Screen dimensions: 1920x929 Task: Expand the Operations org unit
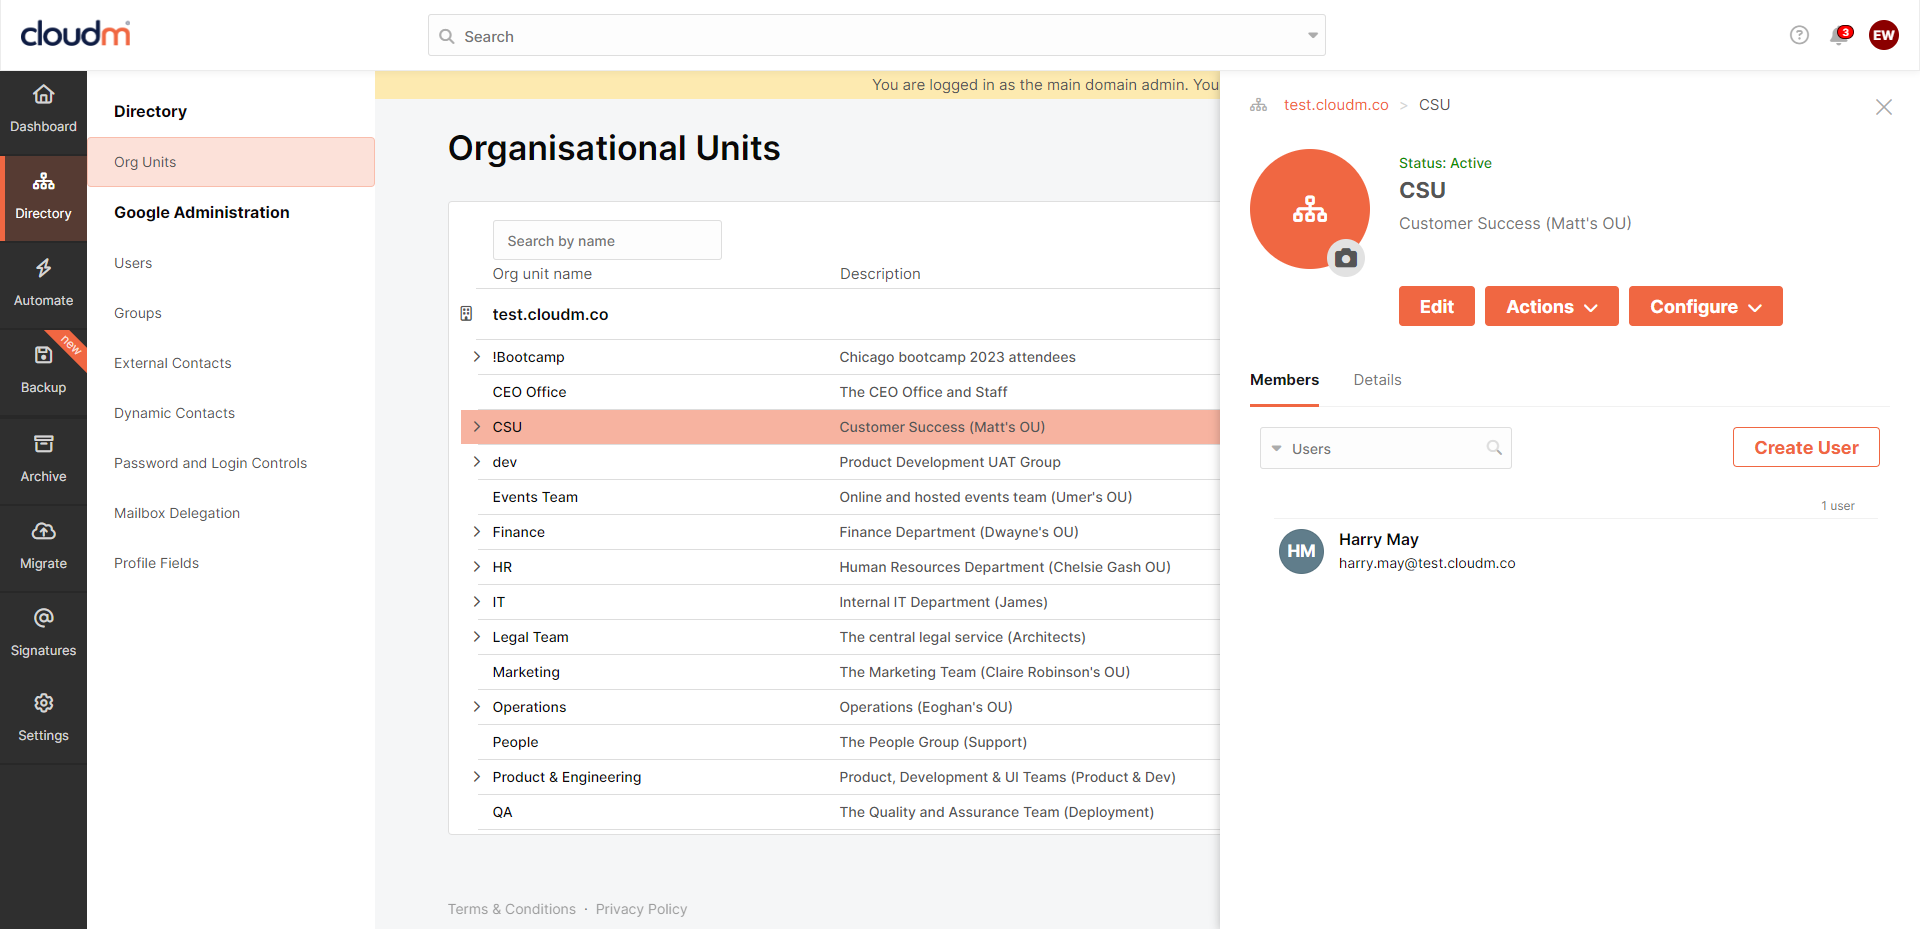pyautogui.click(x=477, y=707)
